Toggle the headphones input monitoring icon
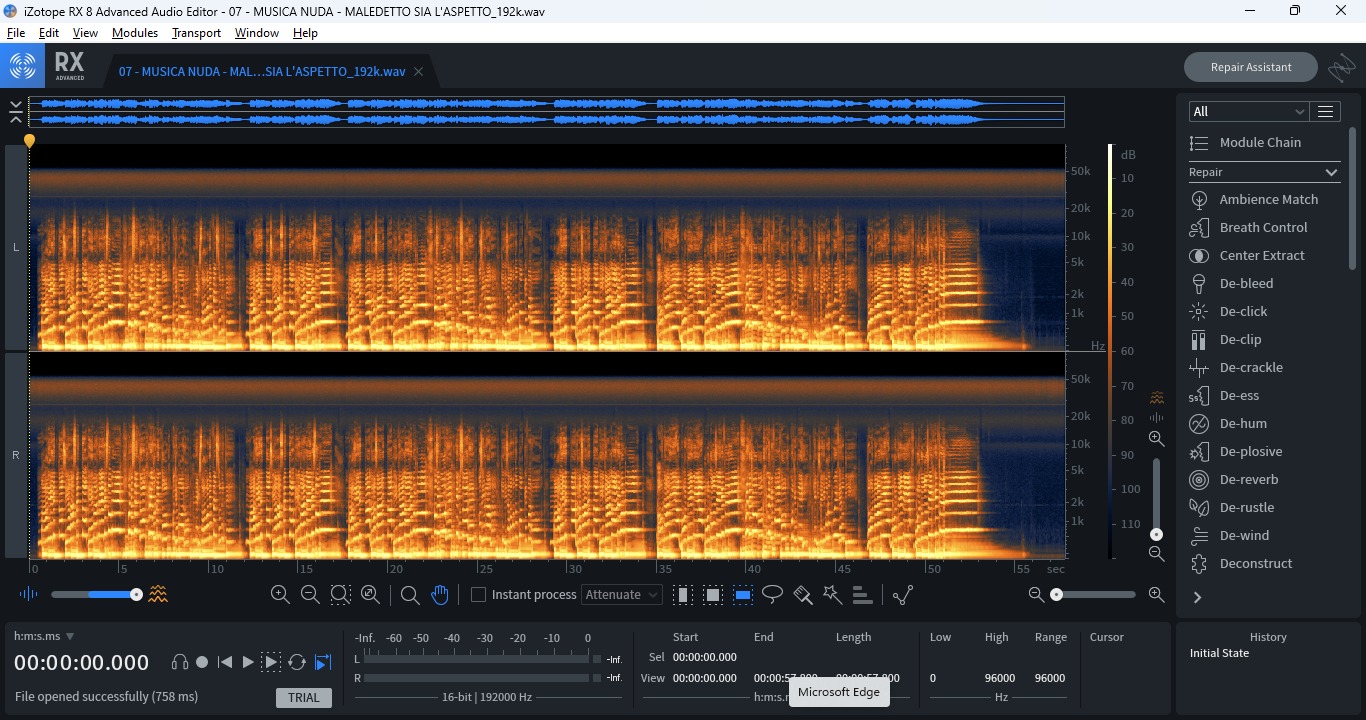 pyautogui.click(x=180, y=662)
